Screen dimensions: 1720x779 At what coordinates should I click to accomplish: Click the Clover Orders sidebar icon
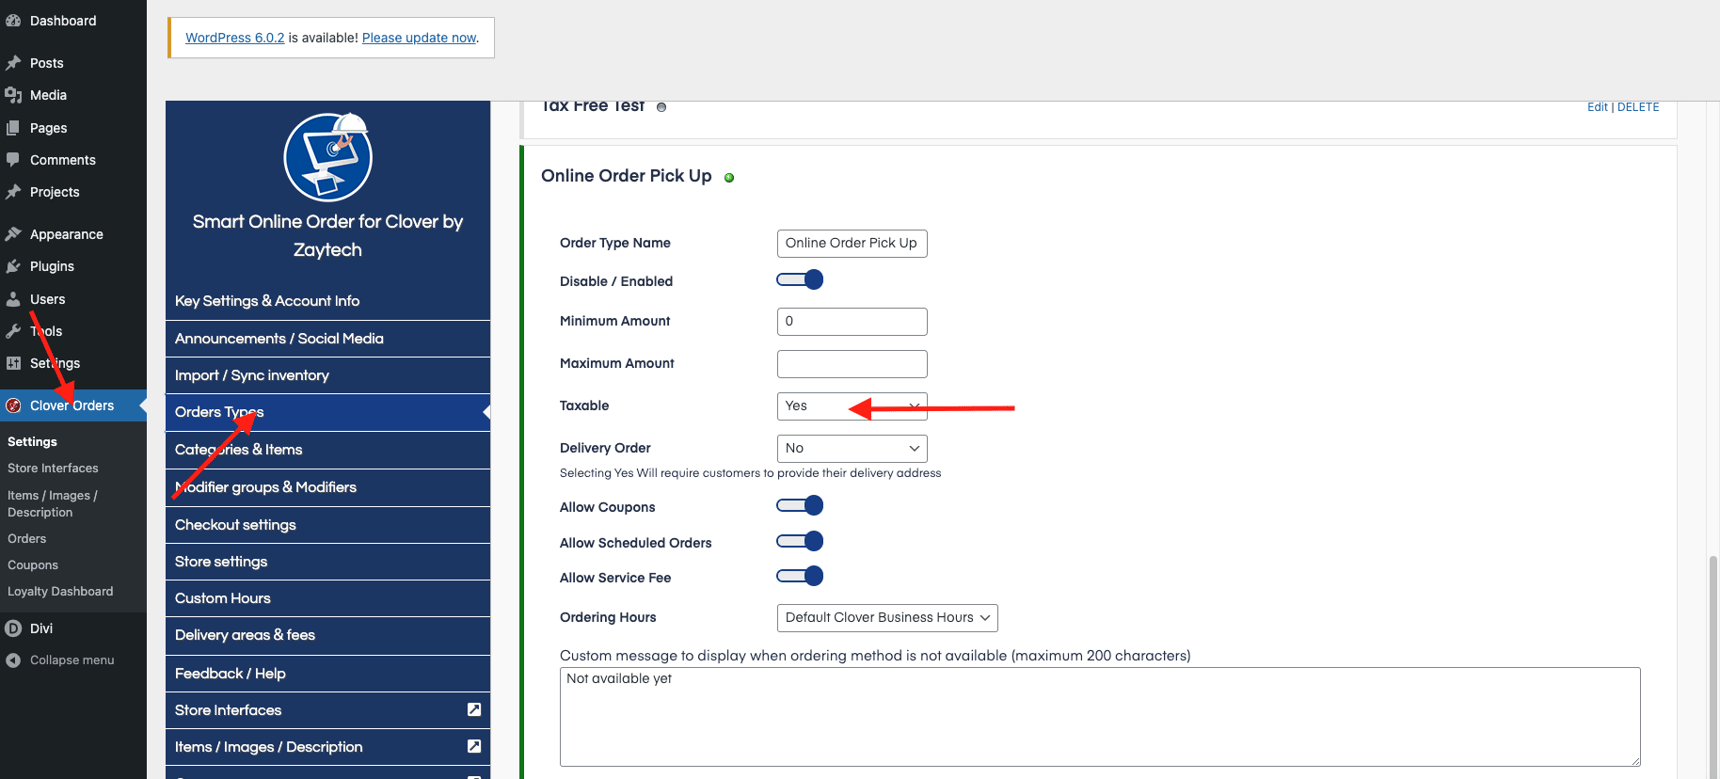click(13, 405)
